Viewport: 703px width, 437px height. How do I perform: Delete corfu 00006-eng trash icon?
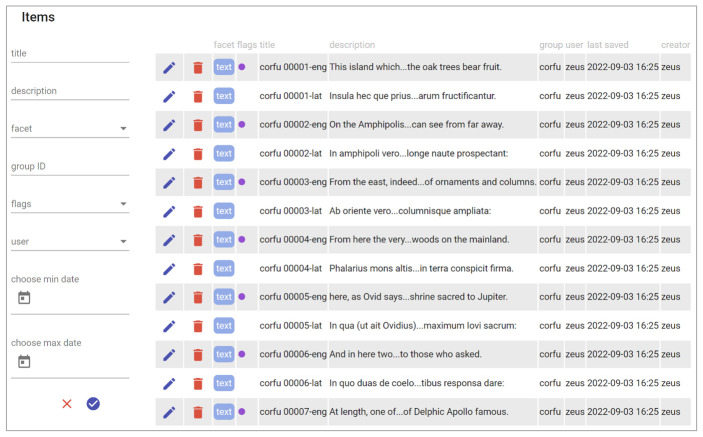coord(198,355)
